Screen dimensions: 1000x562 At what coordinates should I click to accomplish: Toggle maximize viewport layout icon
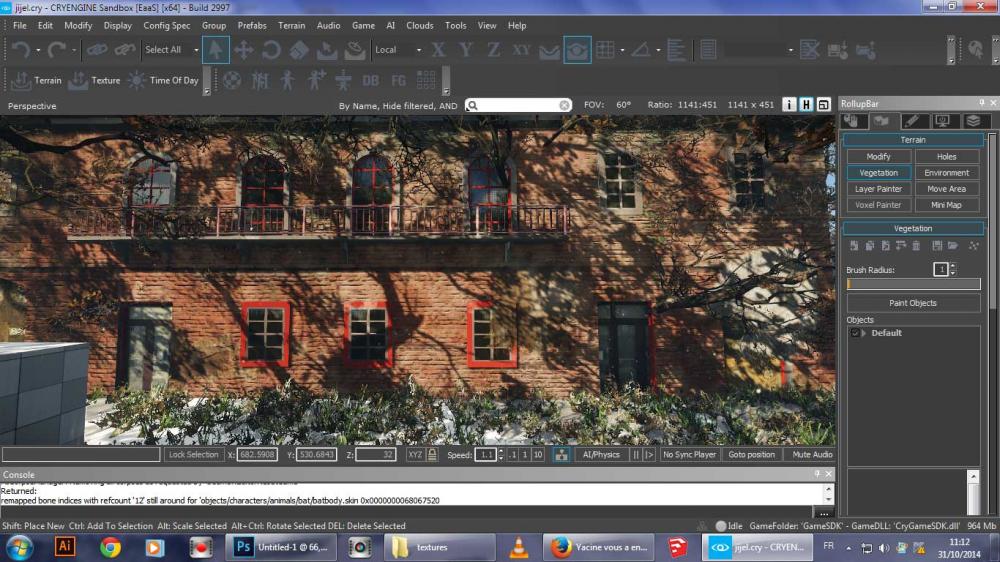point(823,105)
